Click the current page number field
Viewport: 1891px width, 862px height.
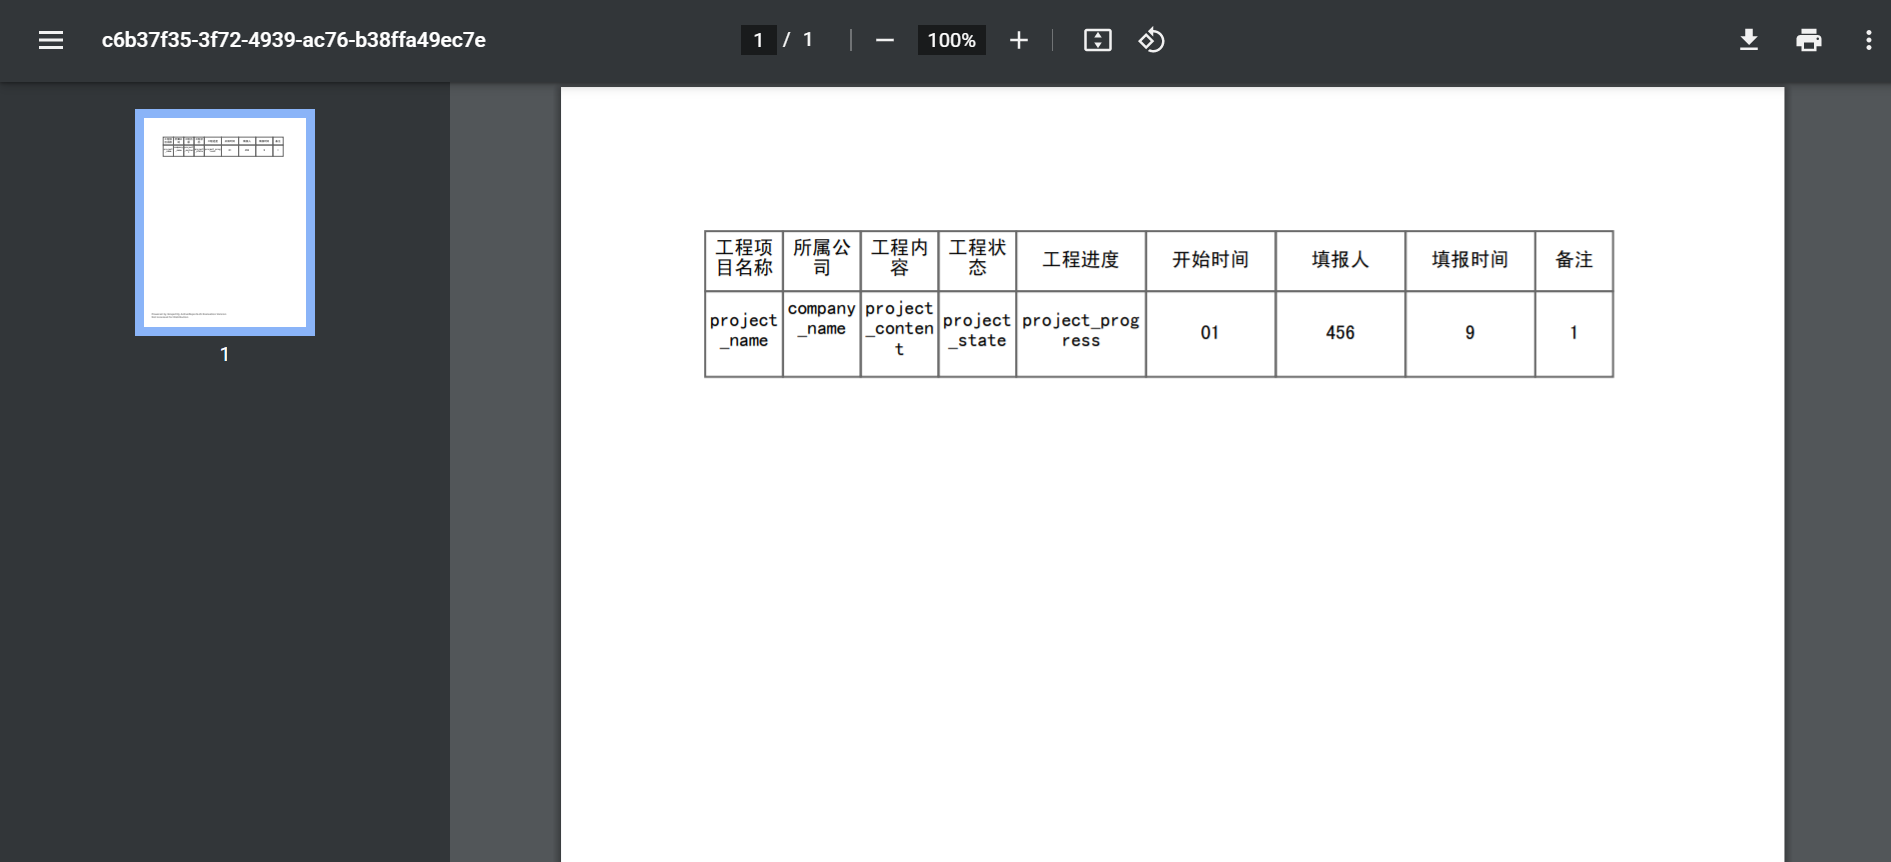point(758,40)
